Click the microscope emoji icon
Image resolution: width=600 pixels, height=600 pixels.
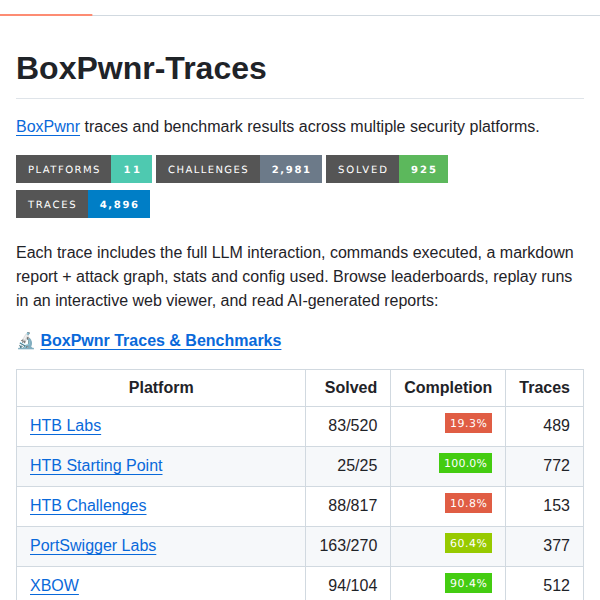coord(26,341)
